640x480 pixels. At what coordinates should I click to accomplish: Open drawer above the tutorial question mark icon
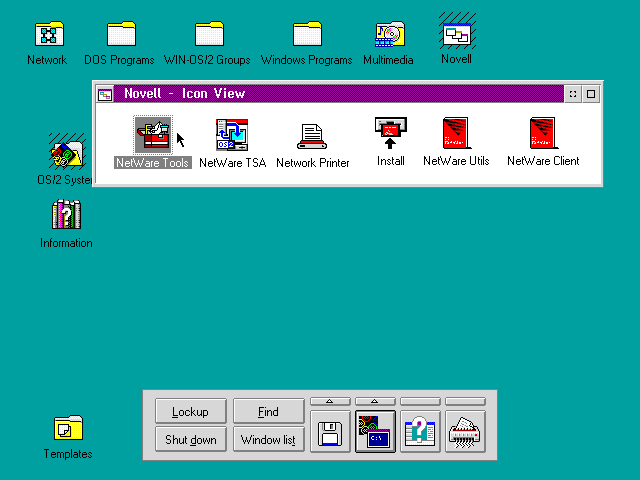coord(420,401)
